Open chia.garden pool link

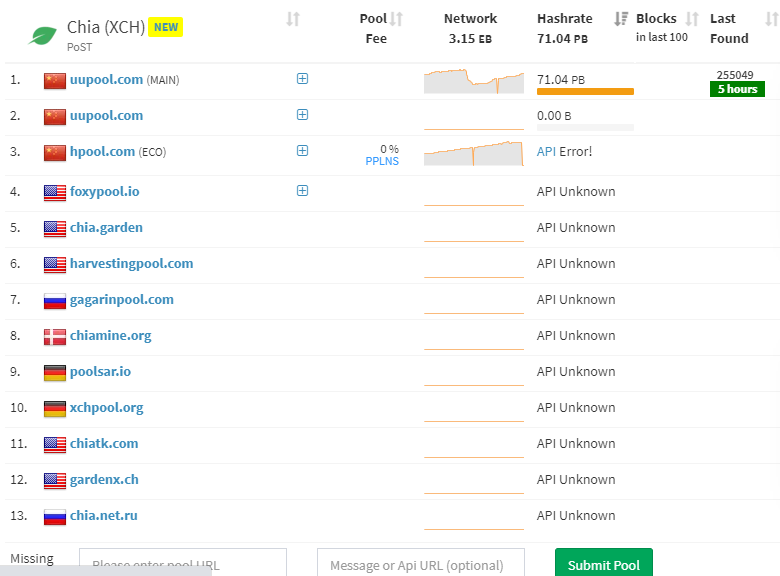pos(106,228)
